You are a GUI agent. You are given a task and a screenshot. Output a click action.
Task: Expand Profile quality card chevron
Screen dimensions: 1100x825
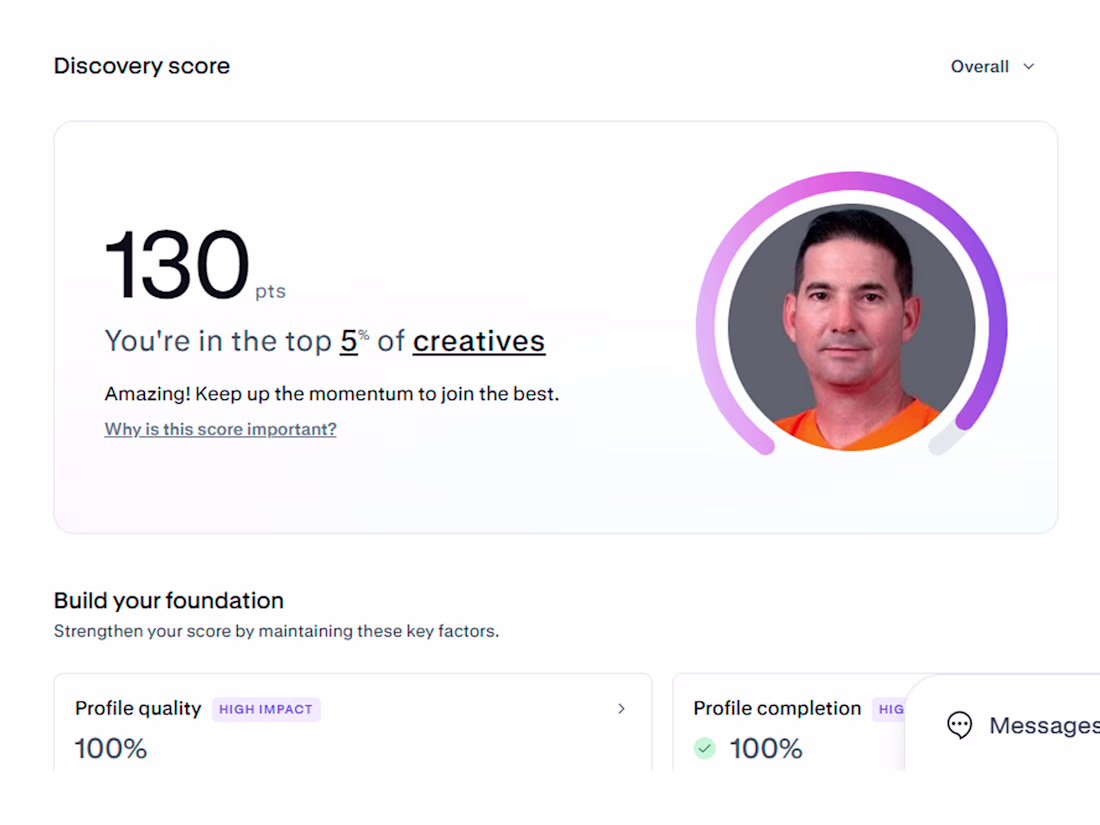coord(621,709)
